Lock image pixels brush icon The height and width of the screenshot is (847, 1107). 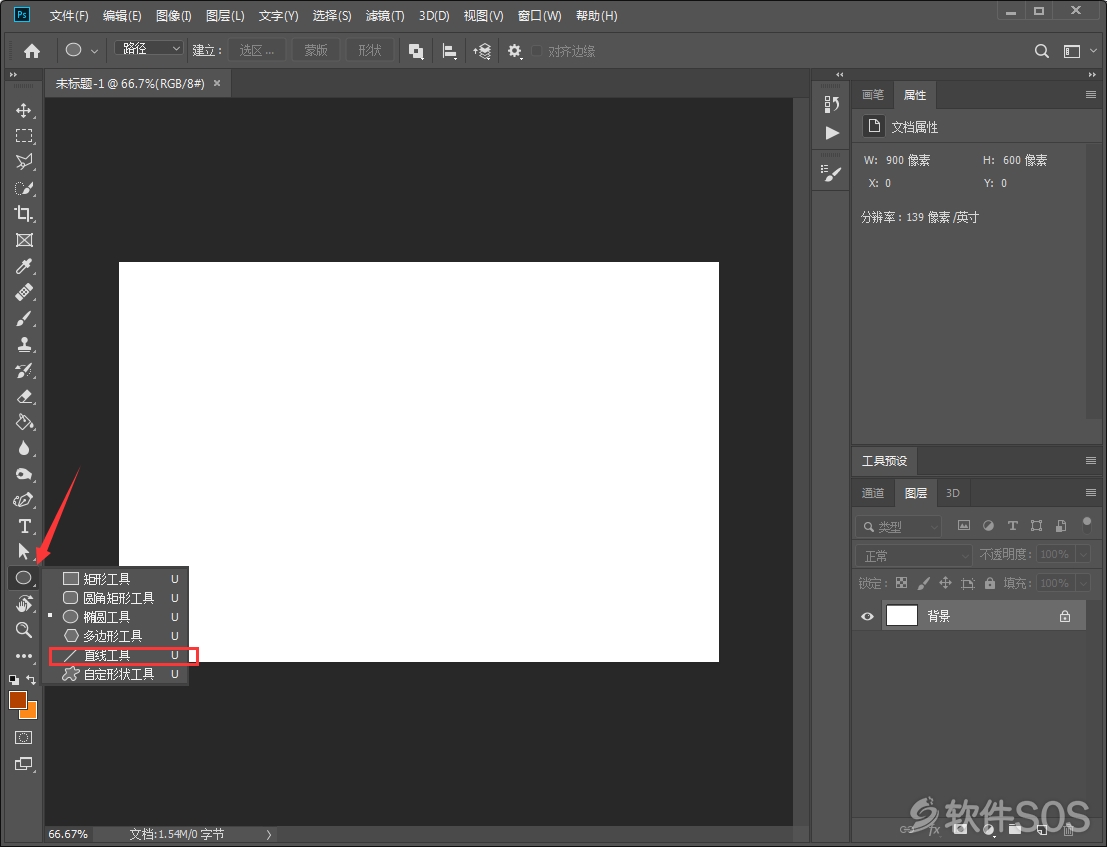(923, 583)
